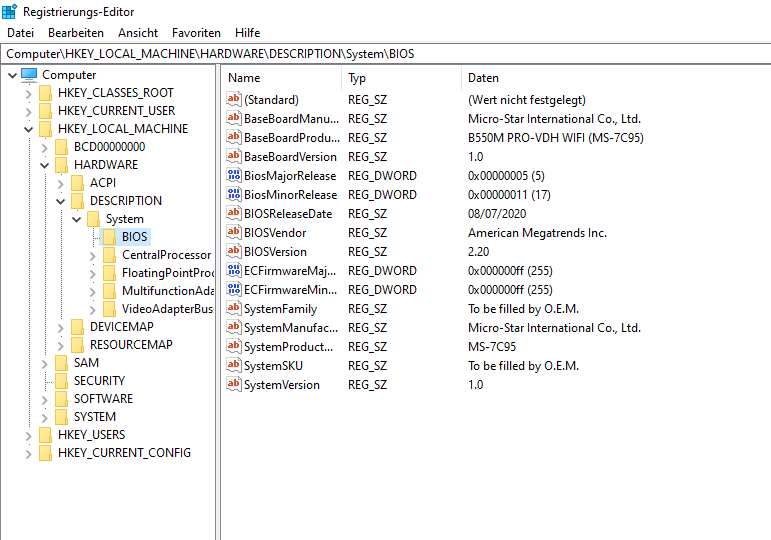Select the VideoAdapterBus key in tree
771x540 pixels.
point(167,309)
